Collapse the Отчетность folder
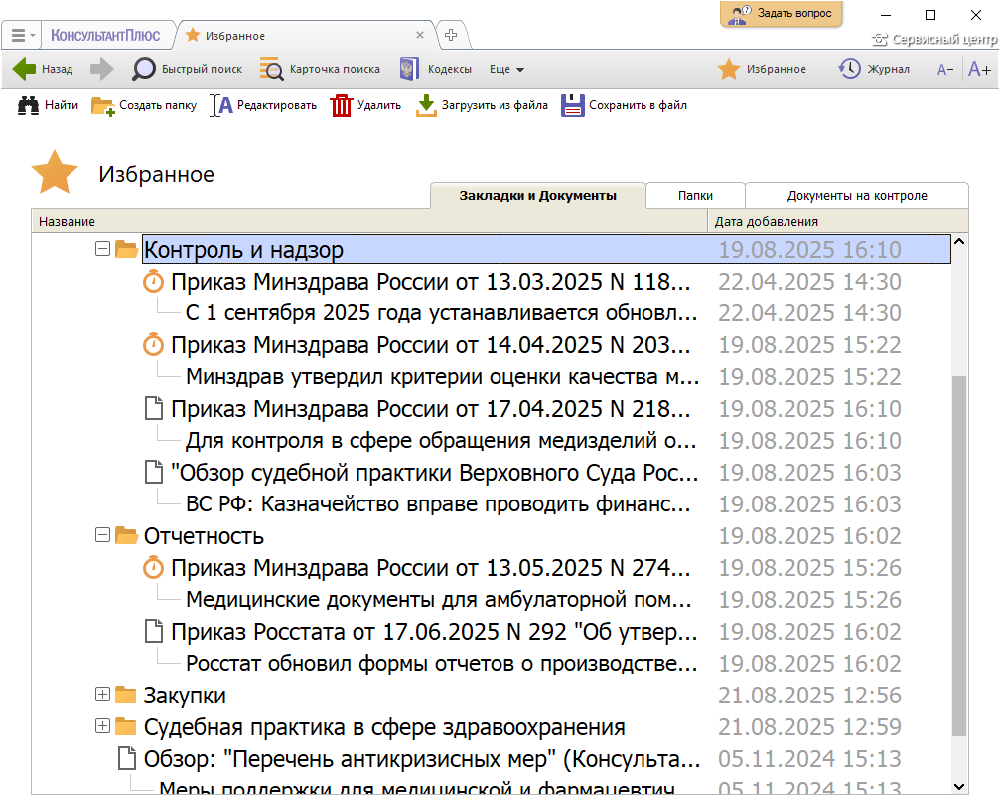 pyautogui.click(x=101, y=535)
